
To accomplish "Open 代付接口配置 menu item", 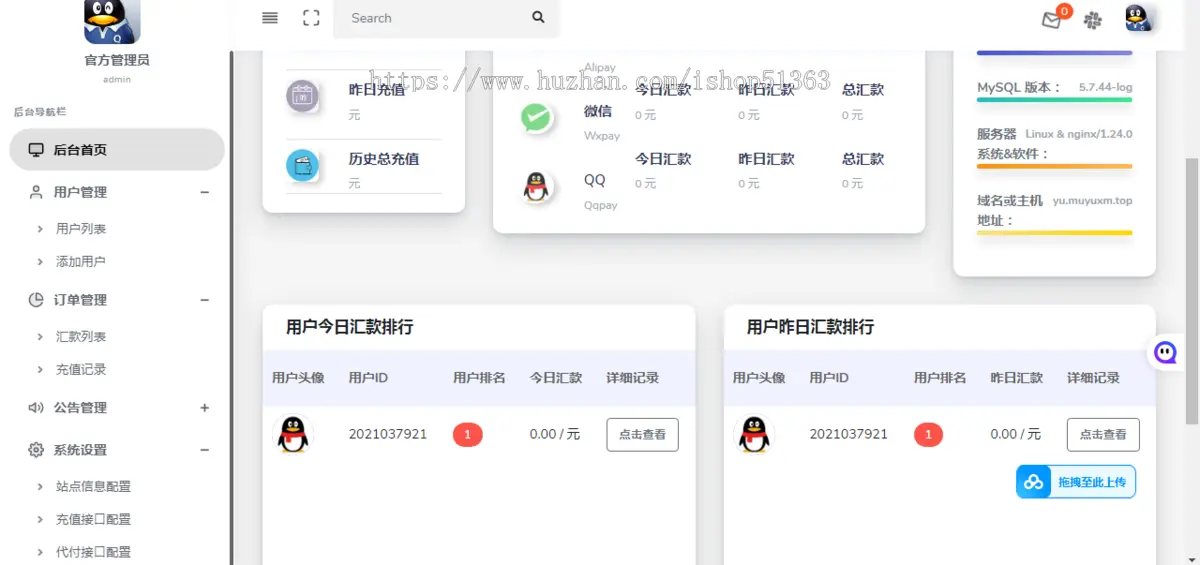I will pos(93,552).
